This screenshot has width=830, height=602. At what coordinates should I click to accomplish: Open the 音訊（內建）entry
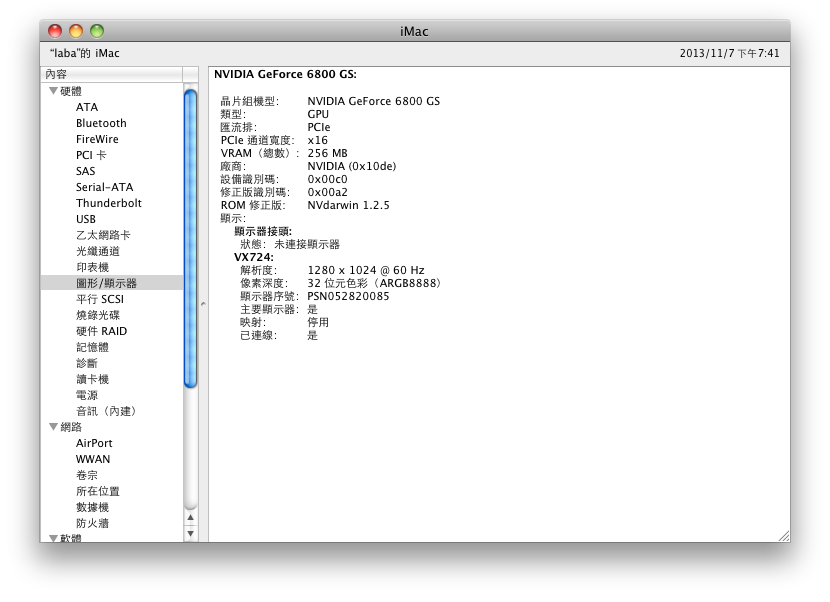coord(106,411)
